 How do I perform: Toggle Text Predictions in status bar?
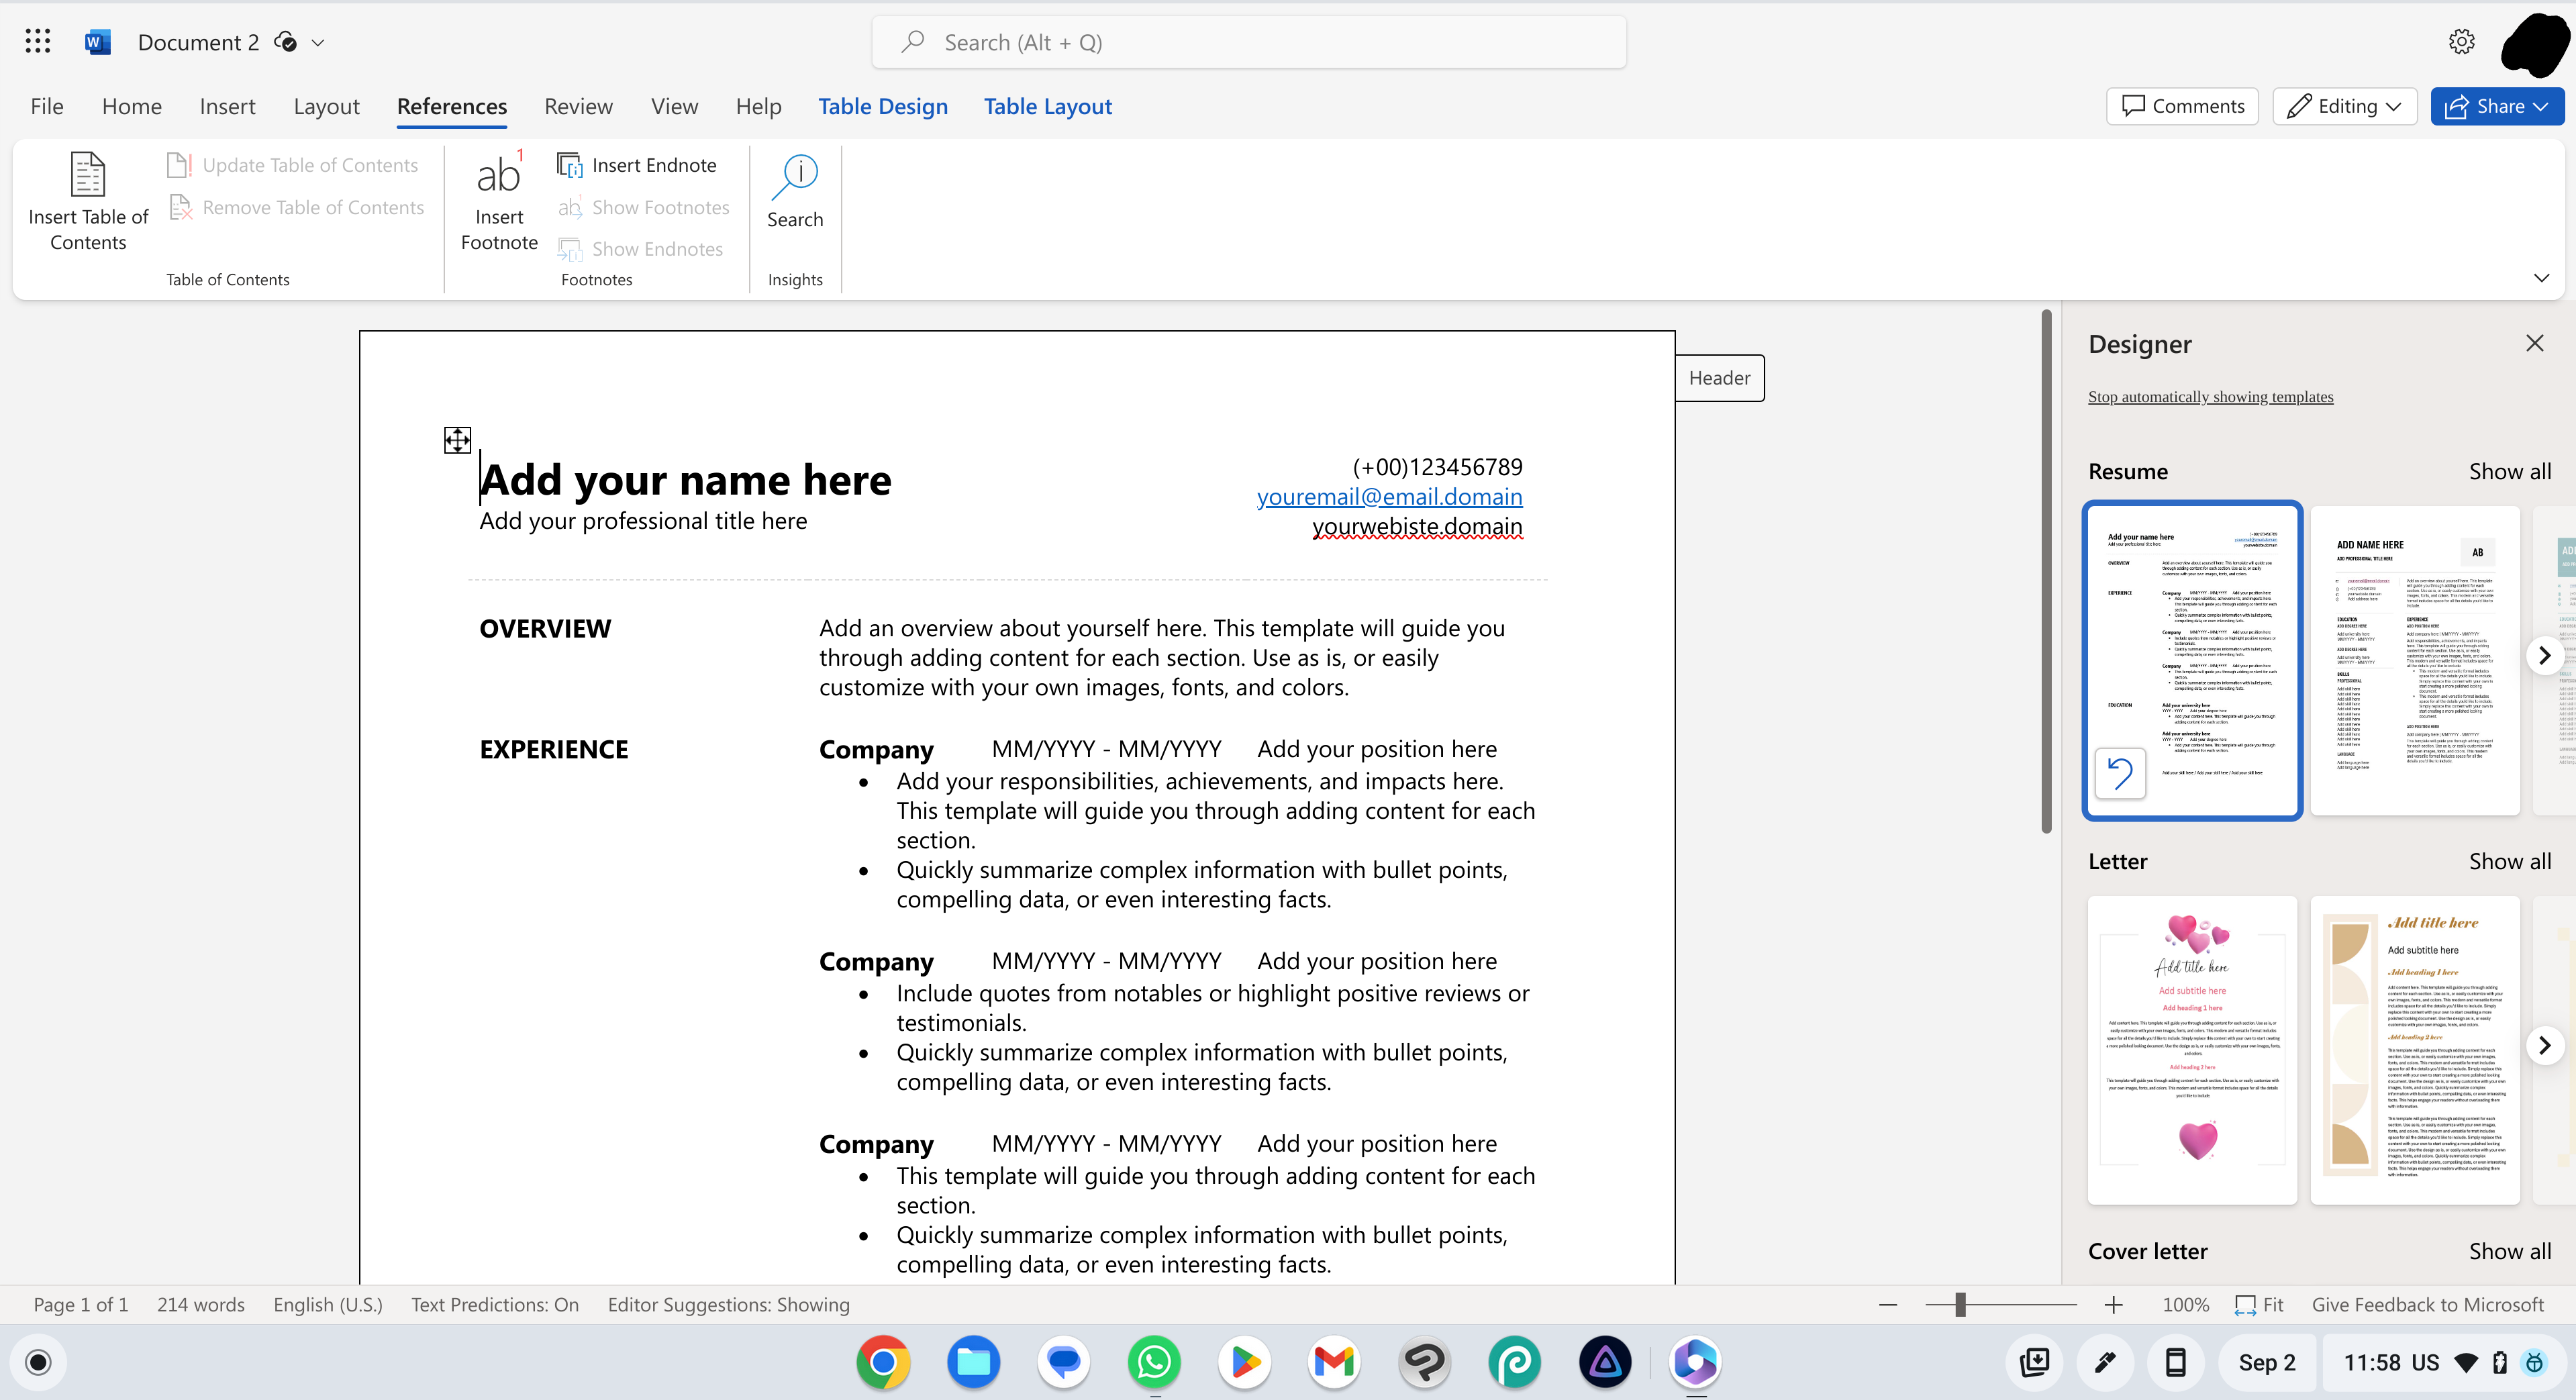click(x=495, y=1305)
